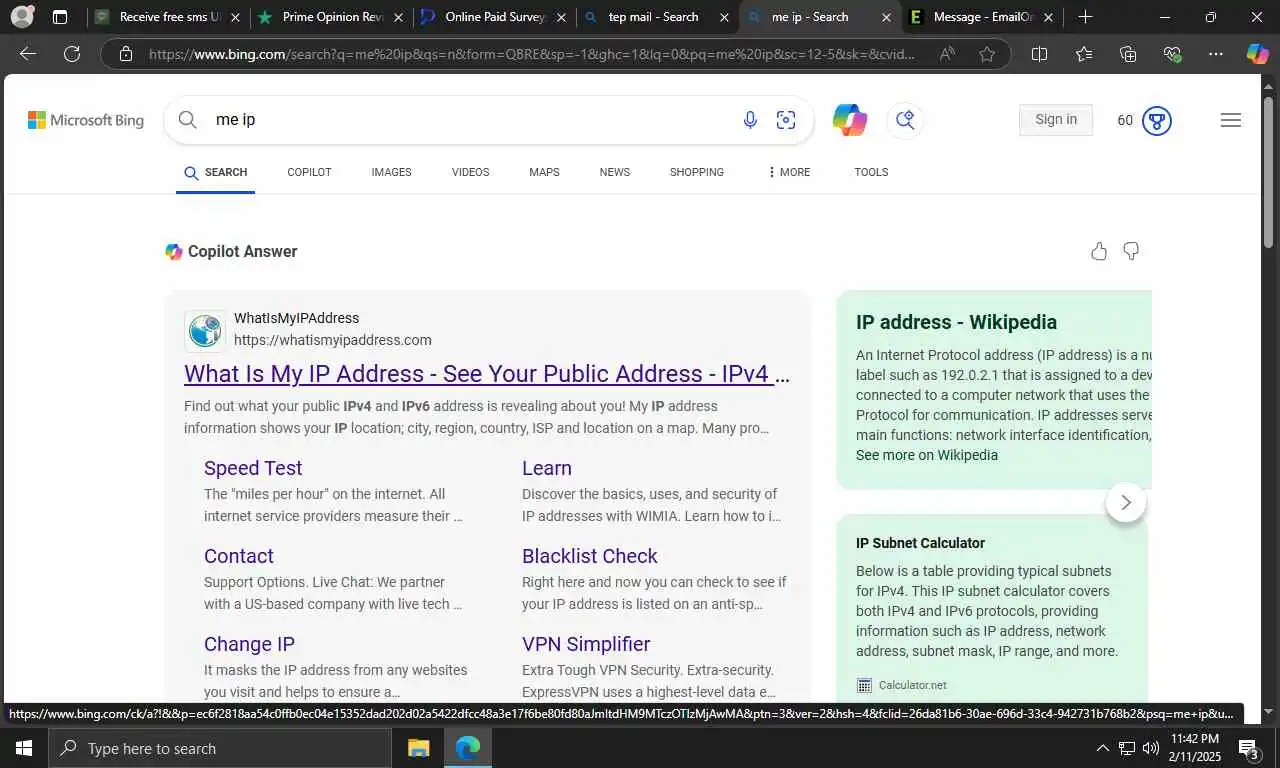Open the What Is My IP Address result link
1280x768 pixels.
click(487, 374)
